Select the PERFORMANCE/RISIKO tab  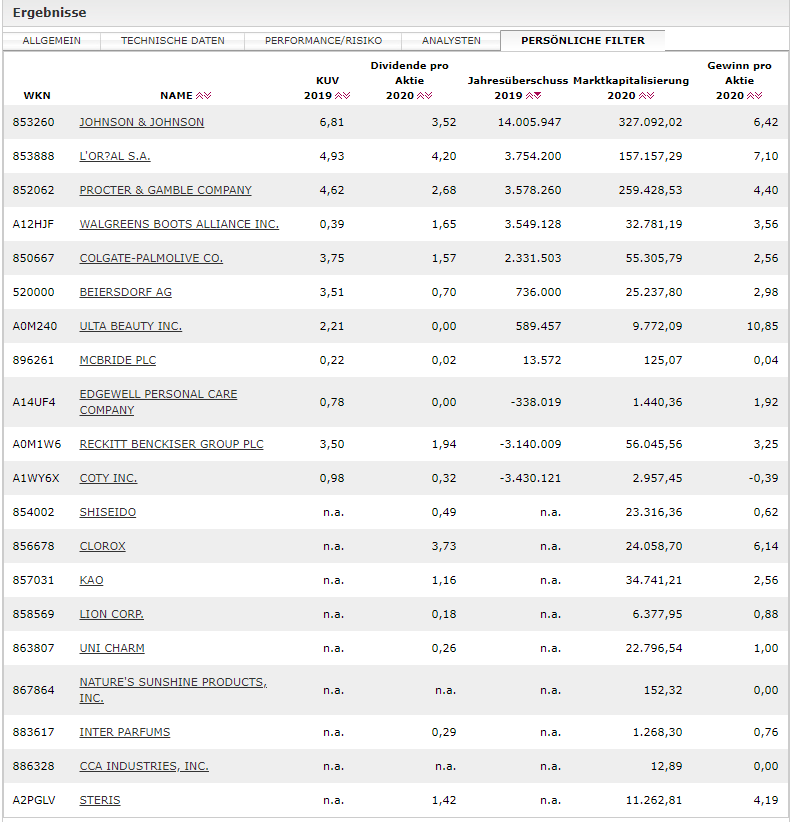(323, 41)
